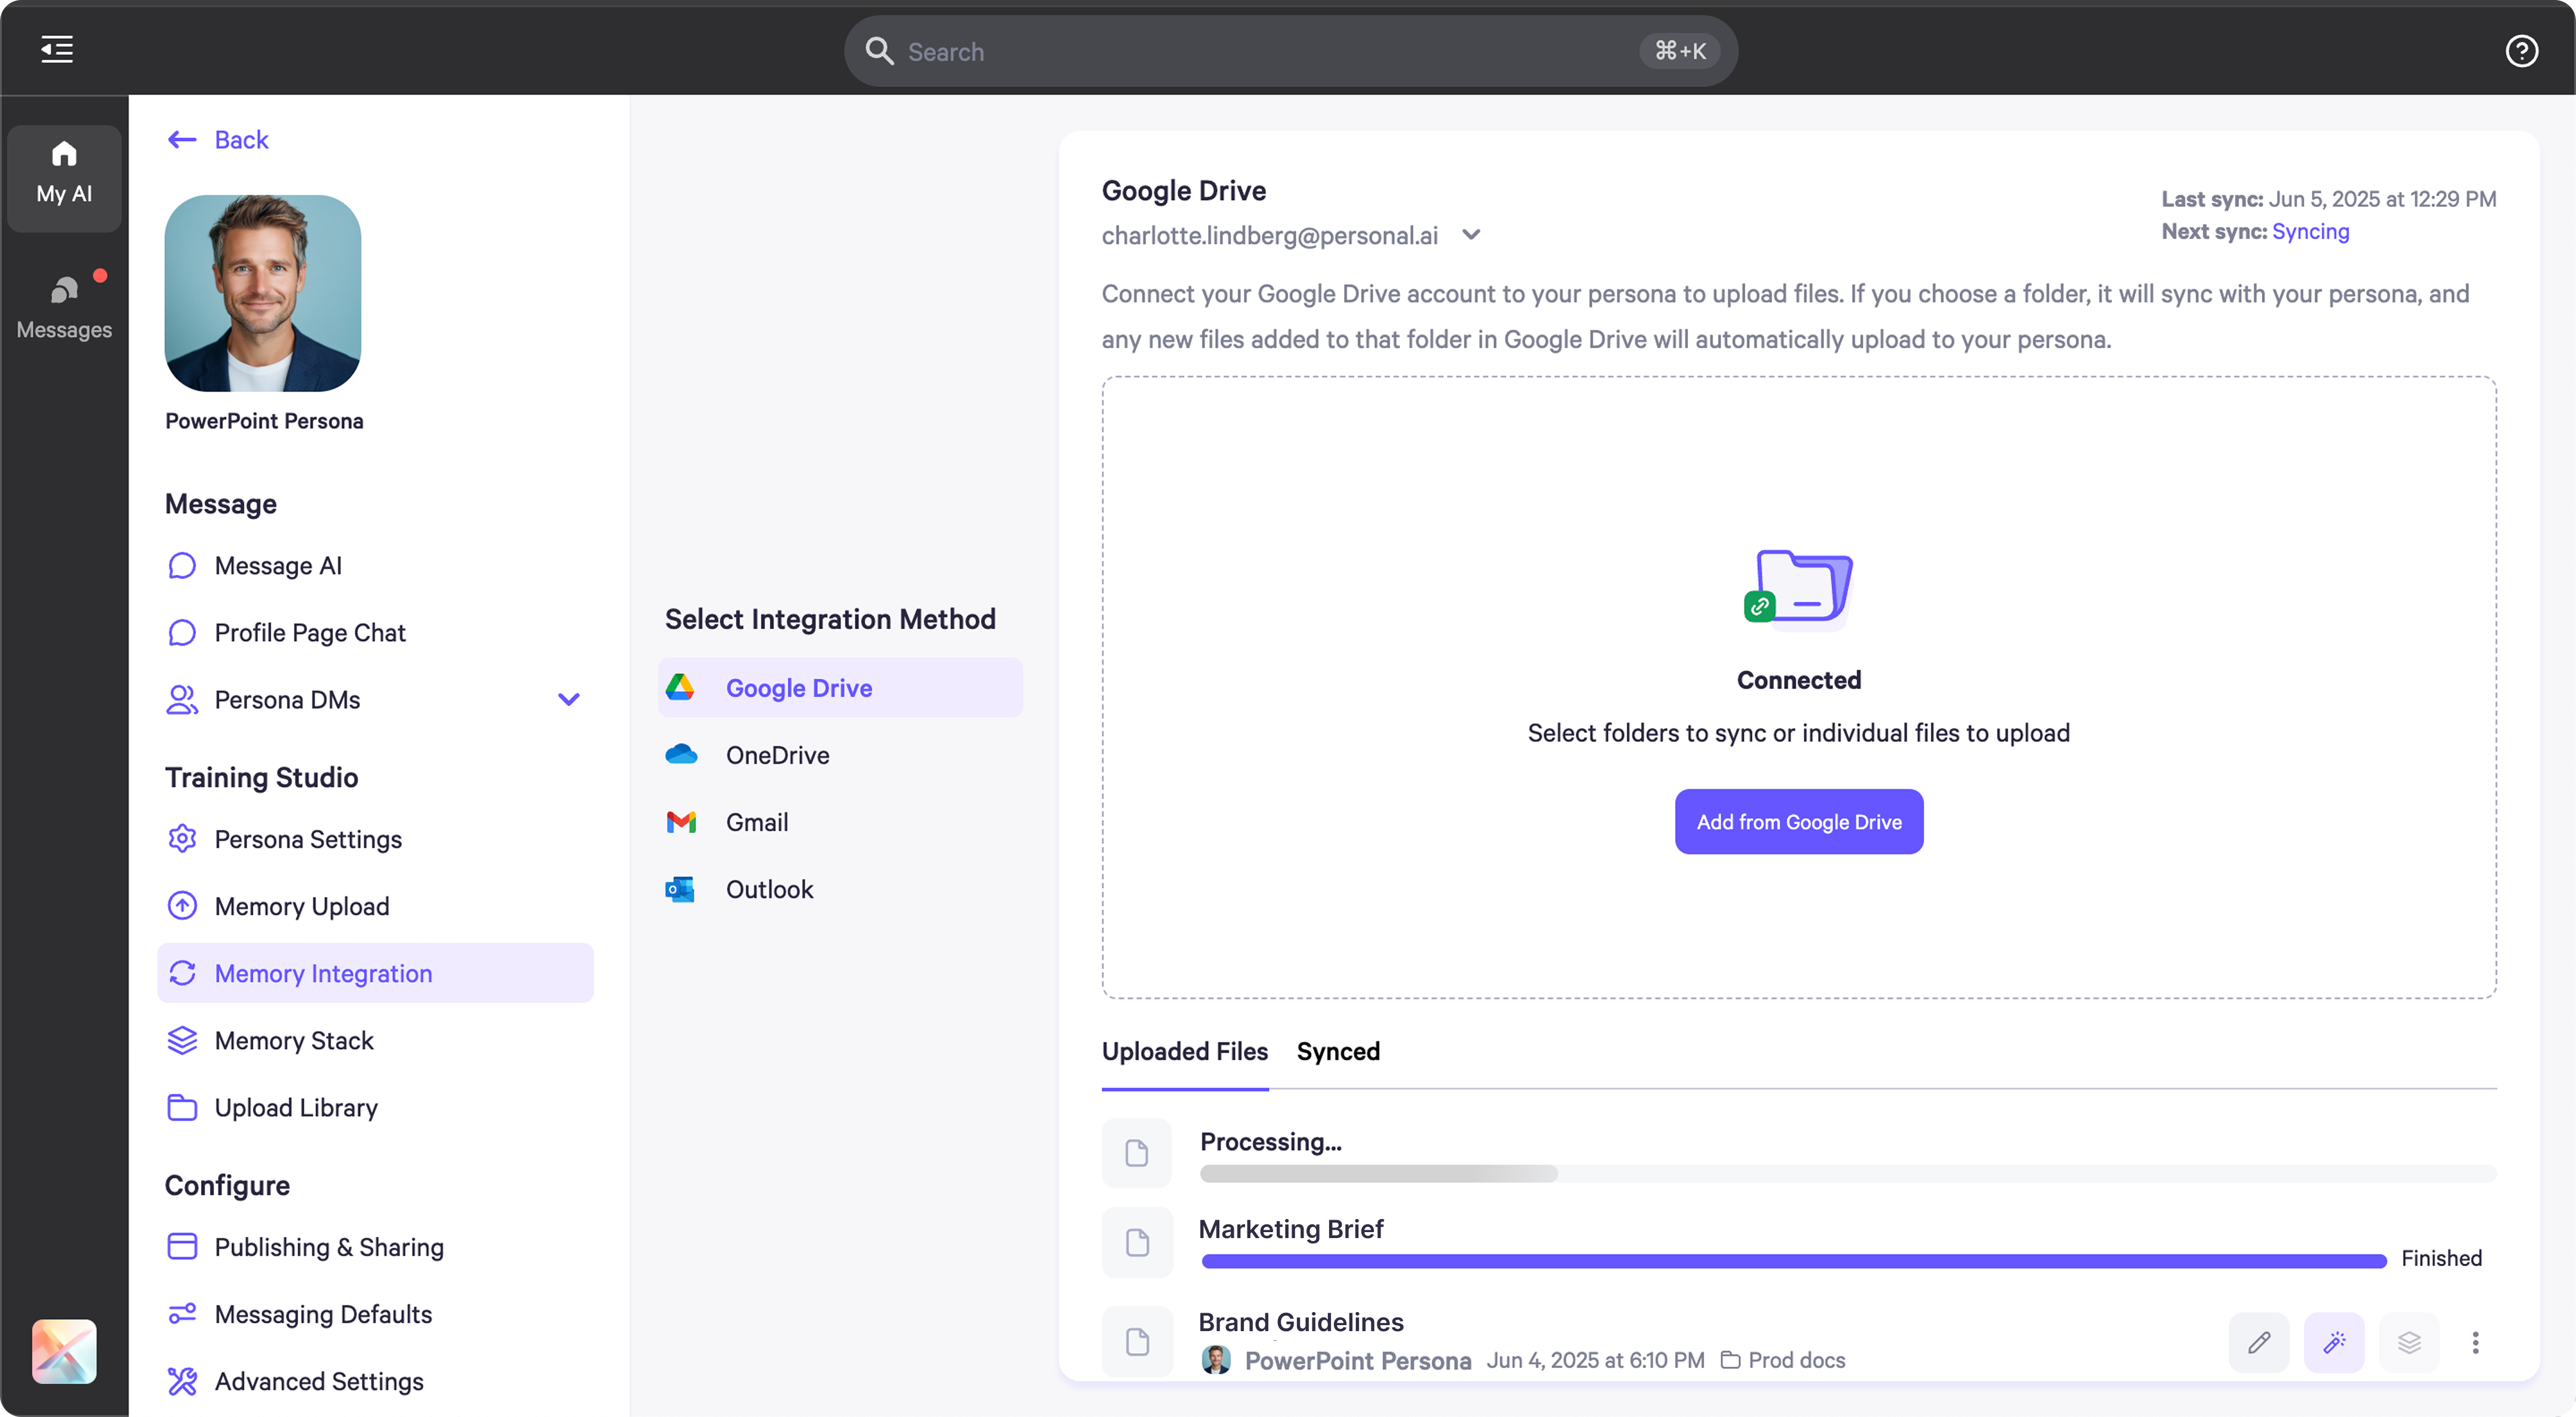Select the magic wand icon on Brand Guidelines
The image size is (2576, 1417).
click(2334, 1342)
